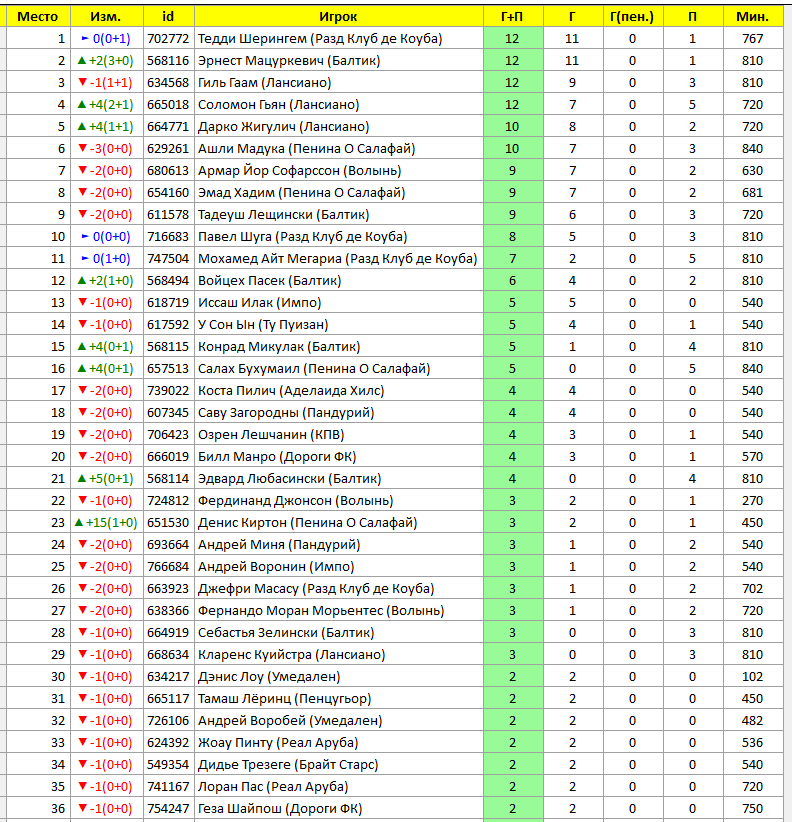The height and width of the screenshot is (822, 792).
Task: Click Геза Шайпош (Дороги ФК) cell
Action: click(x=339, y=809)
